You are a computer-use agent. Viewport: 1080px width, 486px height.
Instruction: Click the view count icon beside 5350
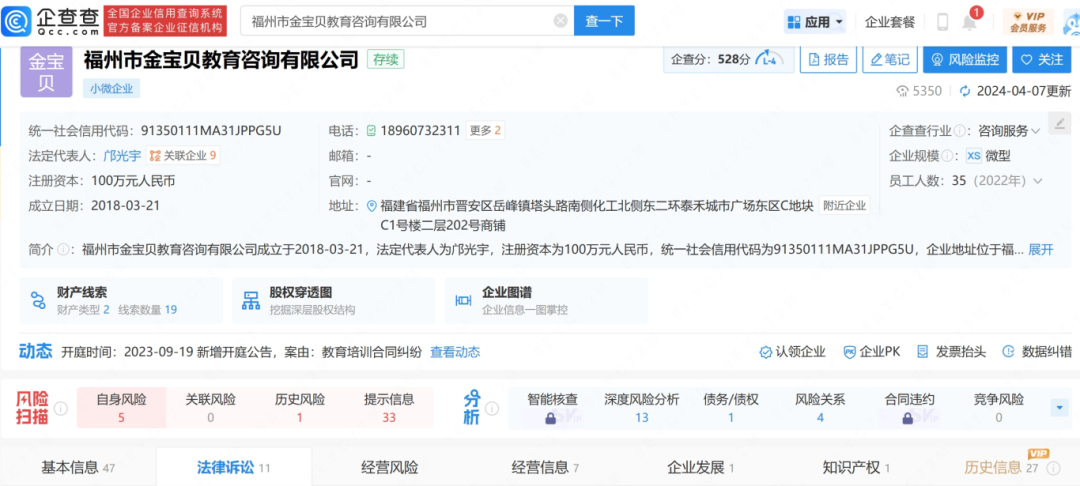pyautogui.click(x=902, y=92)
